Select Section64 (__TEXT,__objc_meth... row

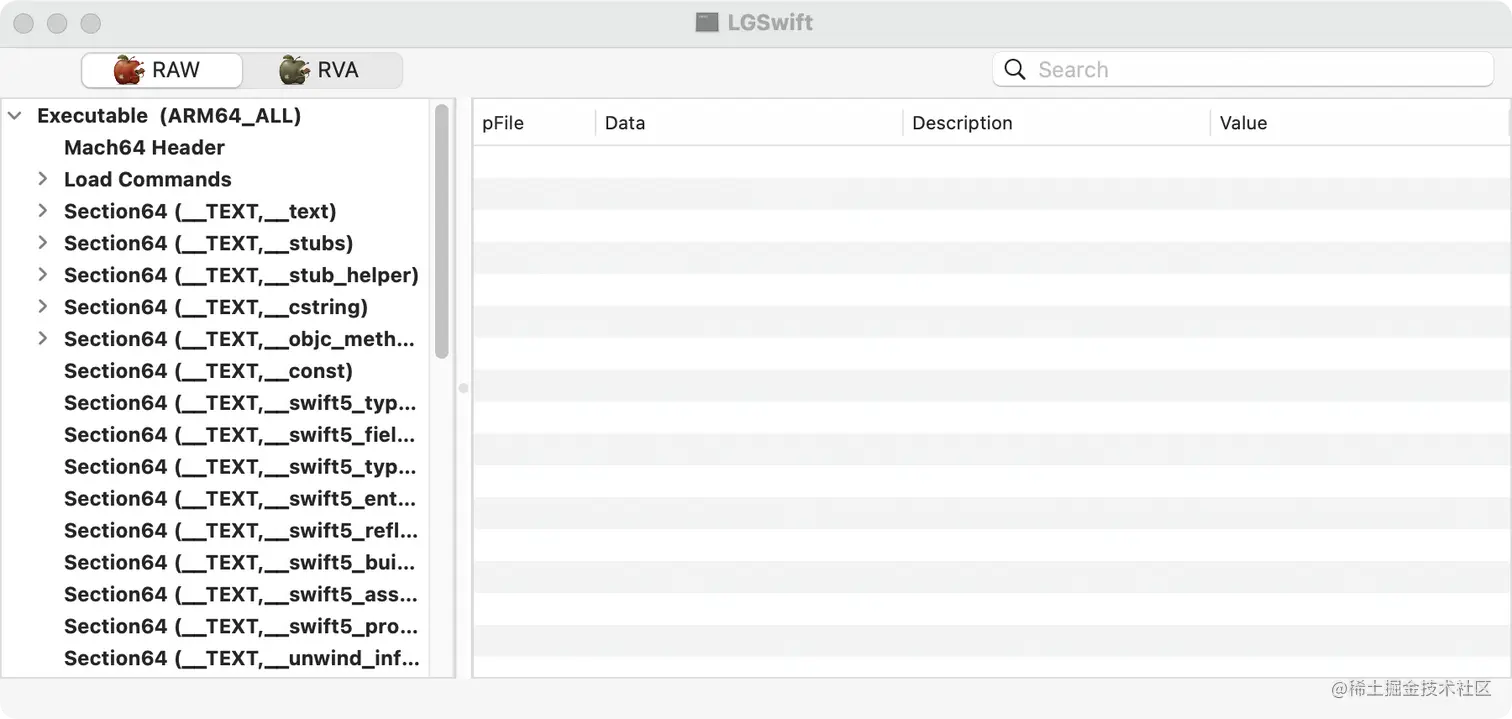216,339
